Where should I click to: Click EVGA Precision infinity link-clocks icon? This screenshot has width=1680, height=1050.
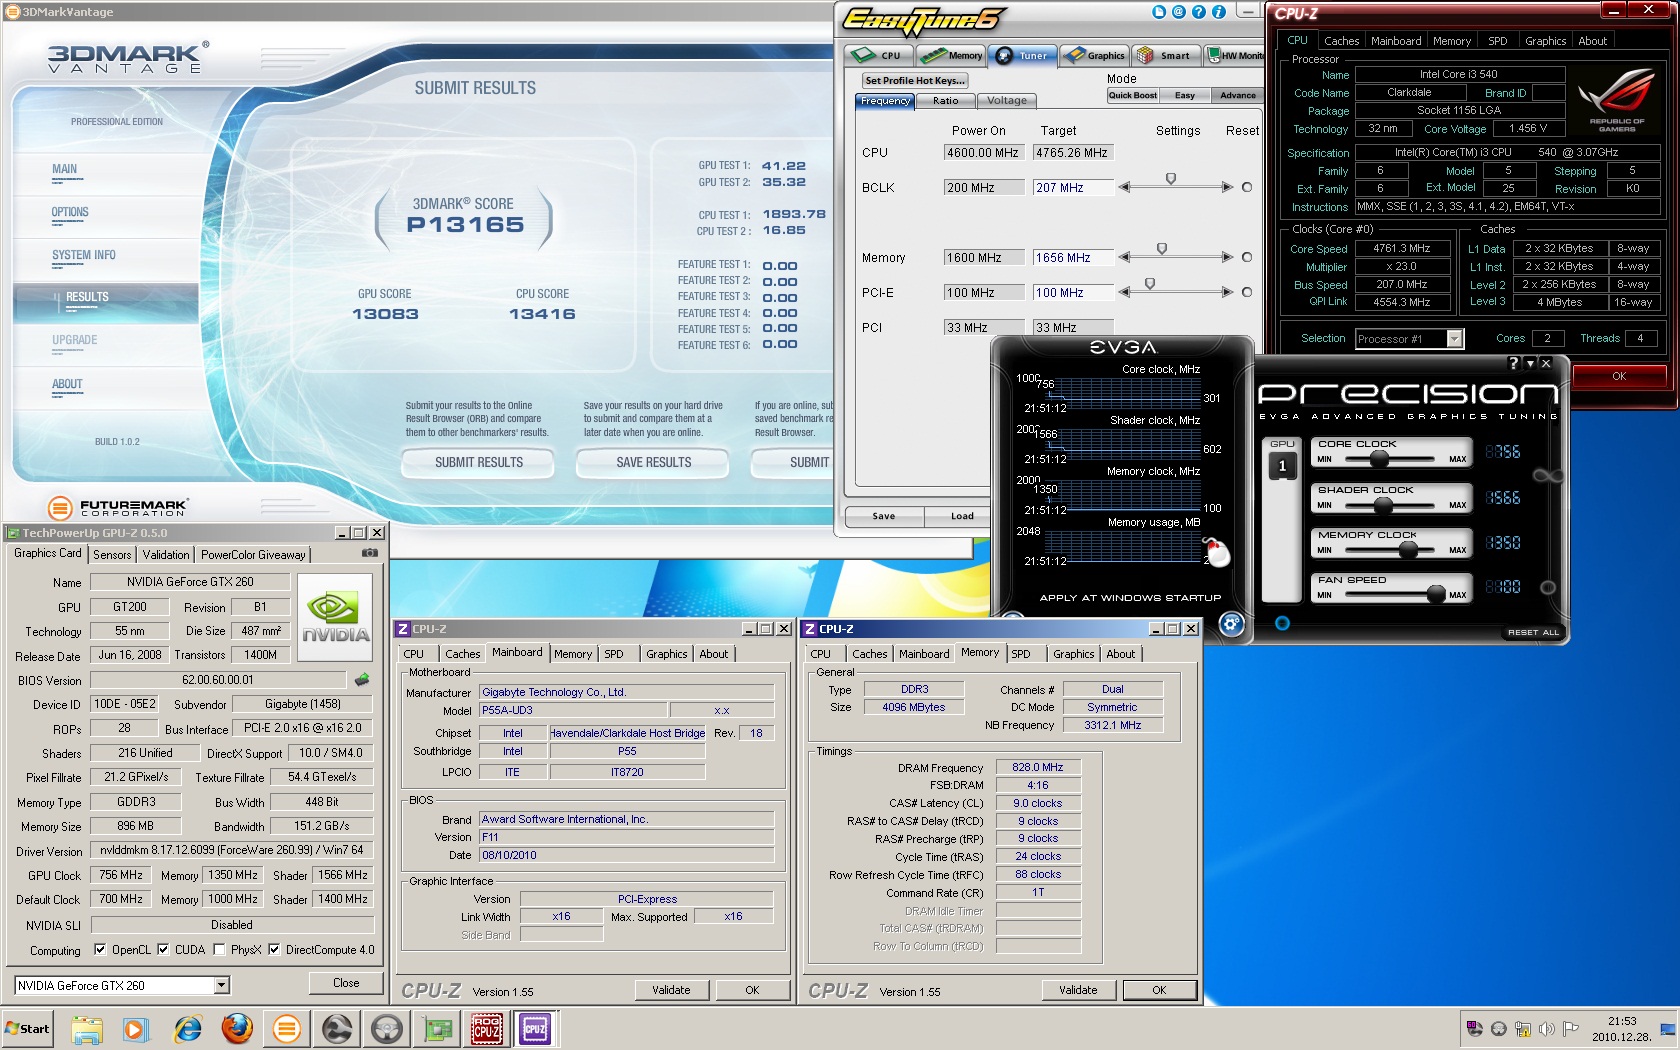1548,475
